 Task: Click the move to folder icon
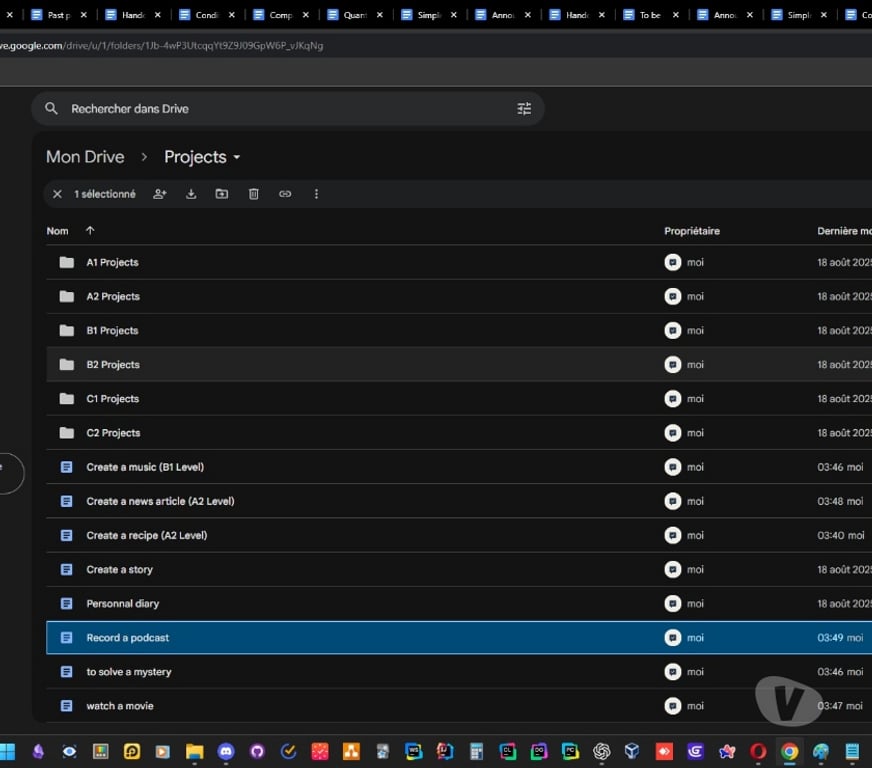click(222, 194)
